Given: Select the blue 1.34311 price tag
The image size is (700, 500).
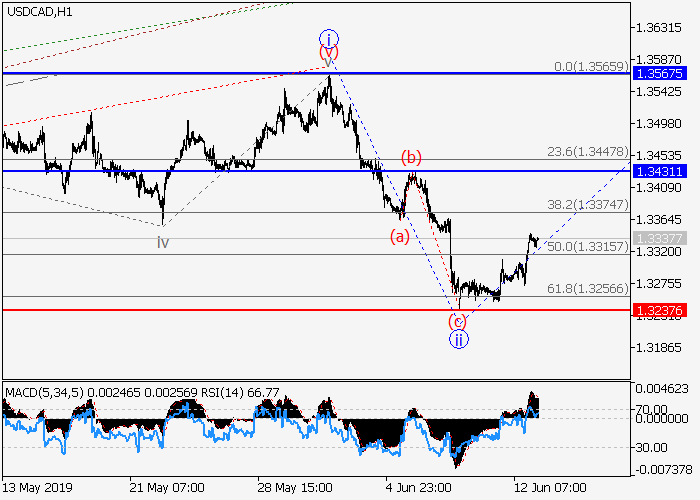Looking at the screenshot, I should pyautogui.click(x=658, y=171).
